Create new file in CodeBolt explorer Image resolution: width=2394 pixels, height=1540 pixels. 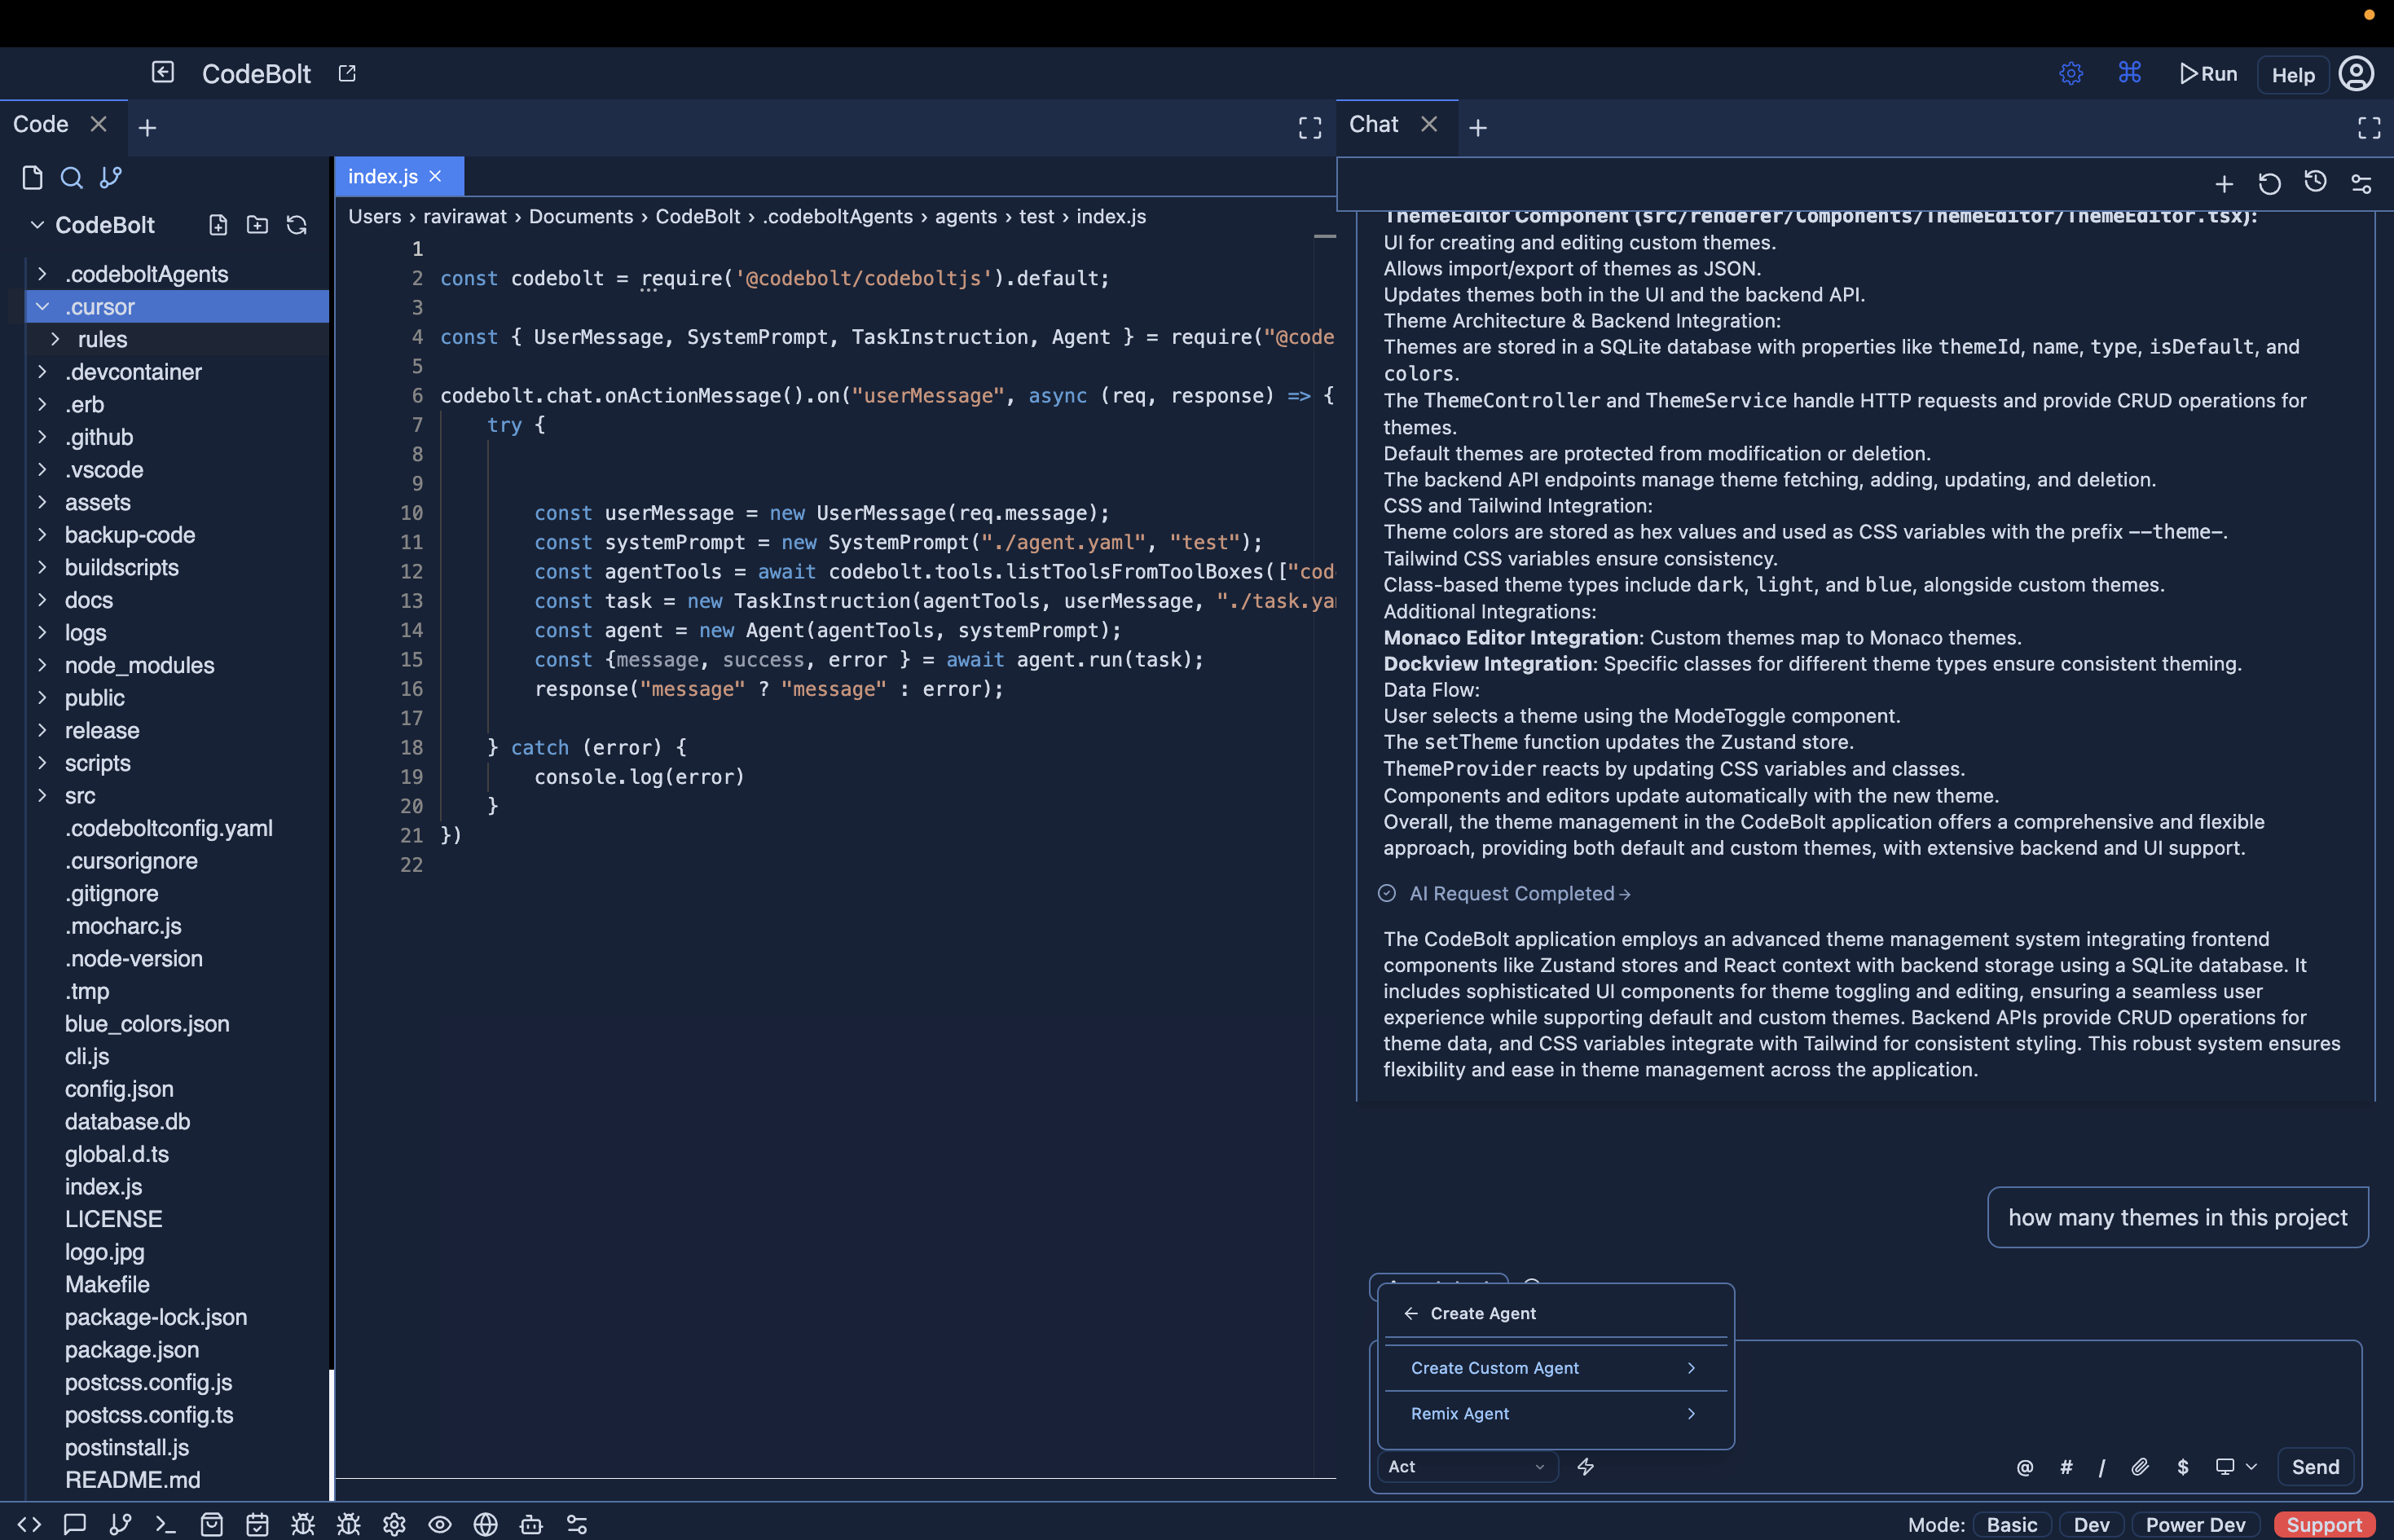click(218, 225)
